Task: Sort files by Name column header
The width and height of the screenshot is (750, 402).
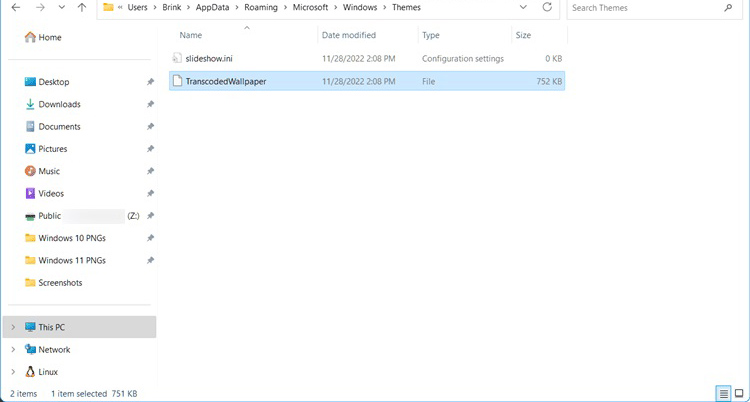Action: pyautogui.click(x=190, y=35)
